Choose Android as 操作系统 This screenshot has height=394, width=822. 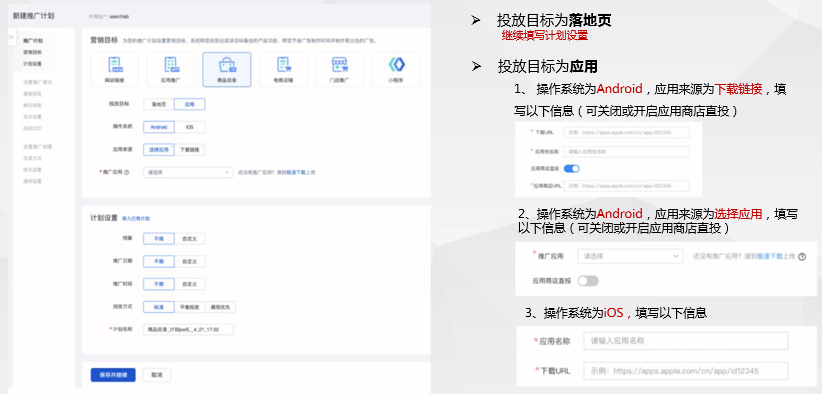coord(159,127)
